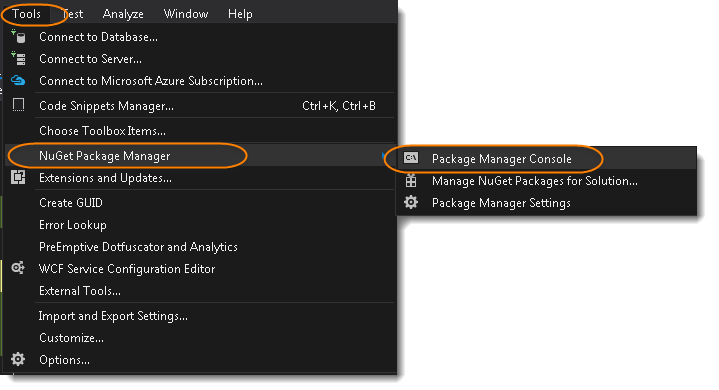Click the Code Snippets Manager icon
Image resolution: width=719 pixels, height=390 pixels.
(x=18, y=105)
